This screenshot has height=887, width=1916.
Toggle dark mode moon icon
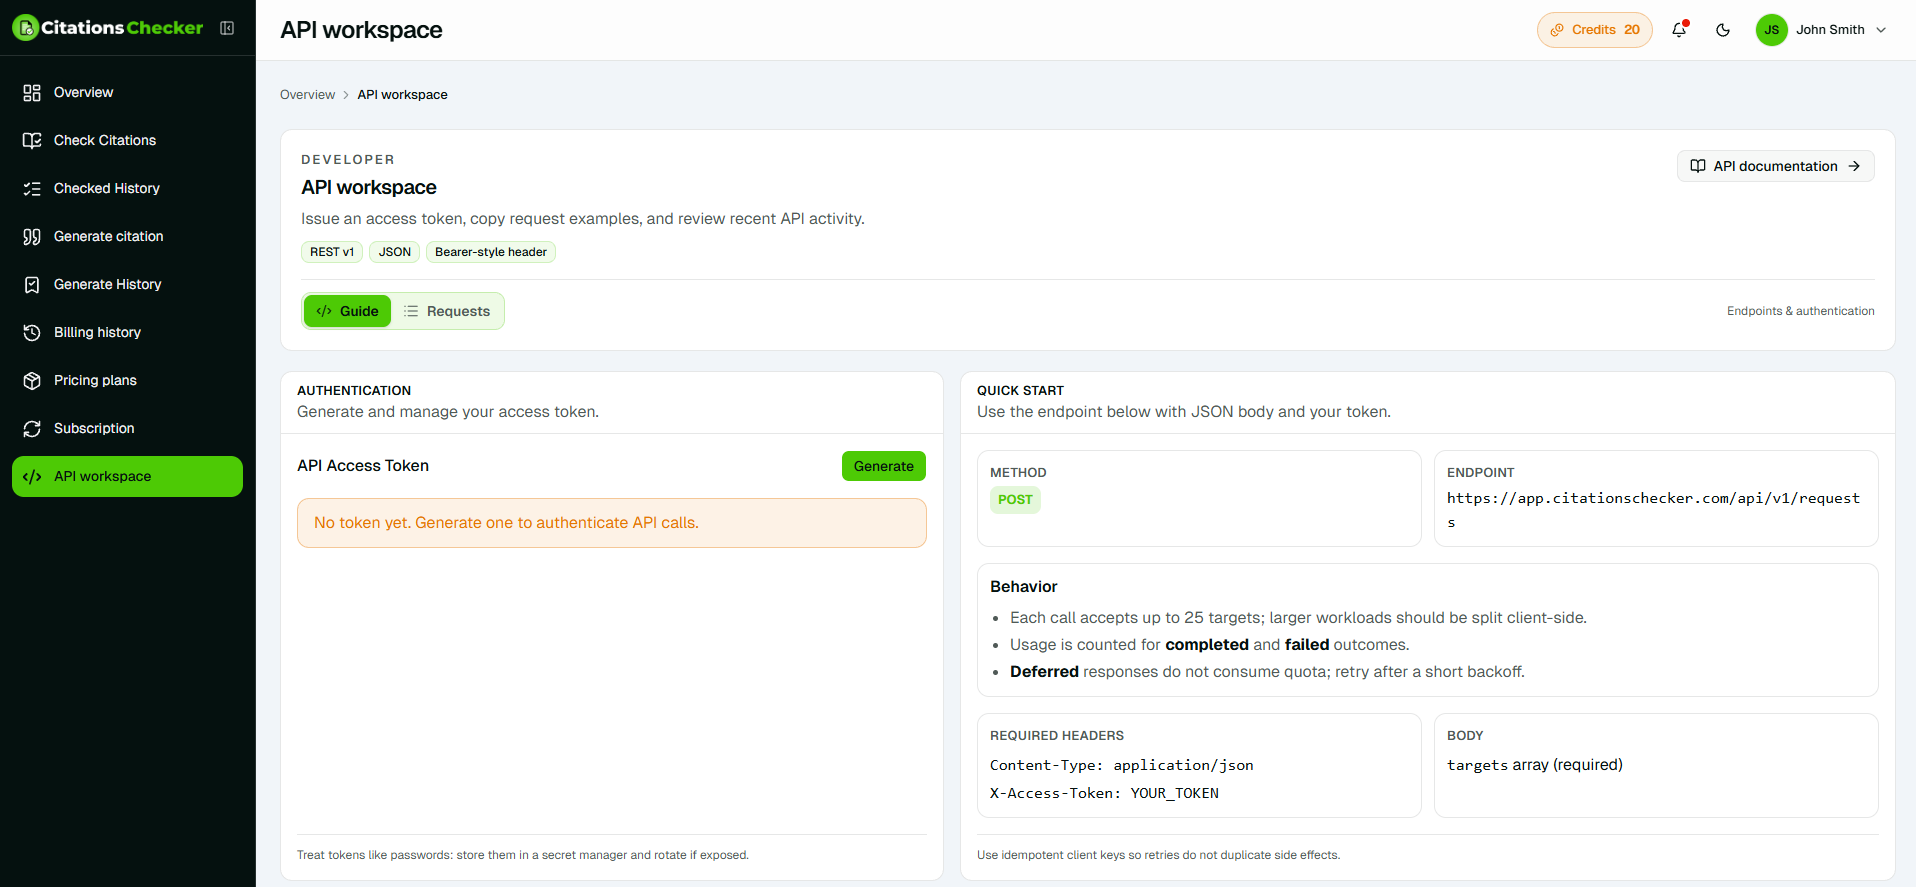[1723, 30]
